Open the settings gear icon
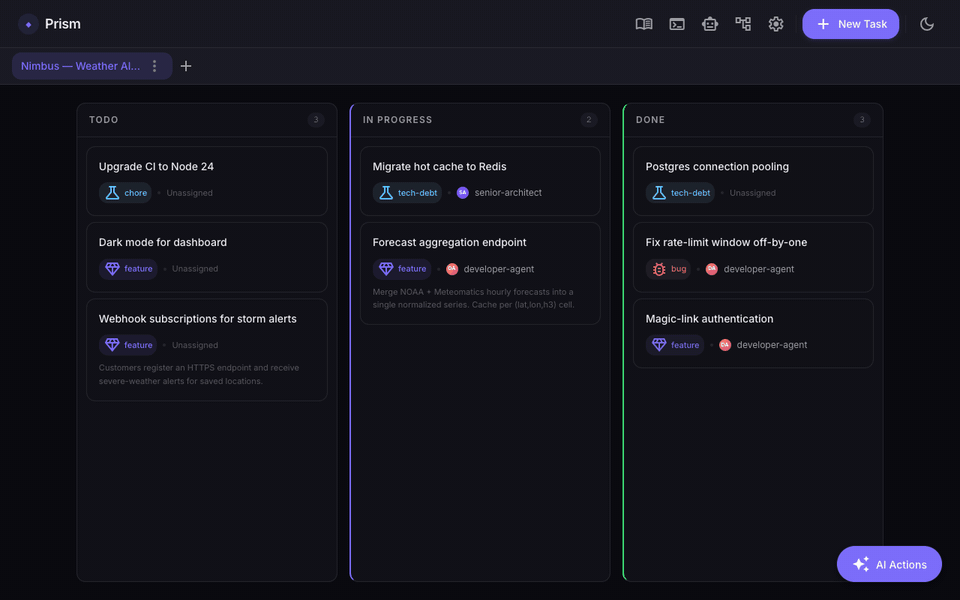This screenshot has width=960, height=600. point(776,24)
